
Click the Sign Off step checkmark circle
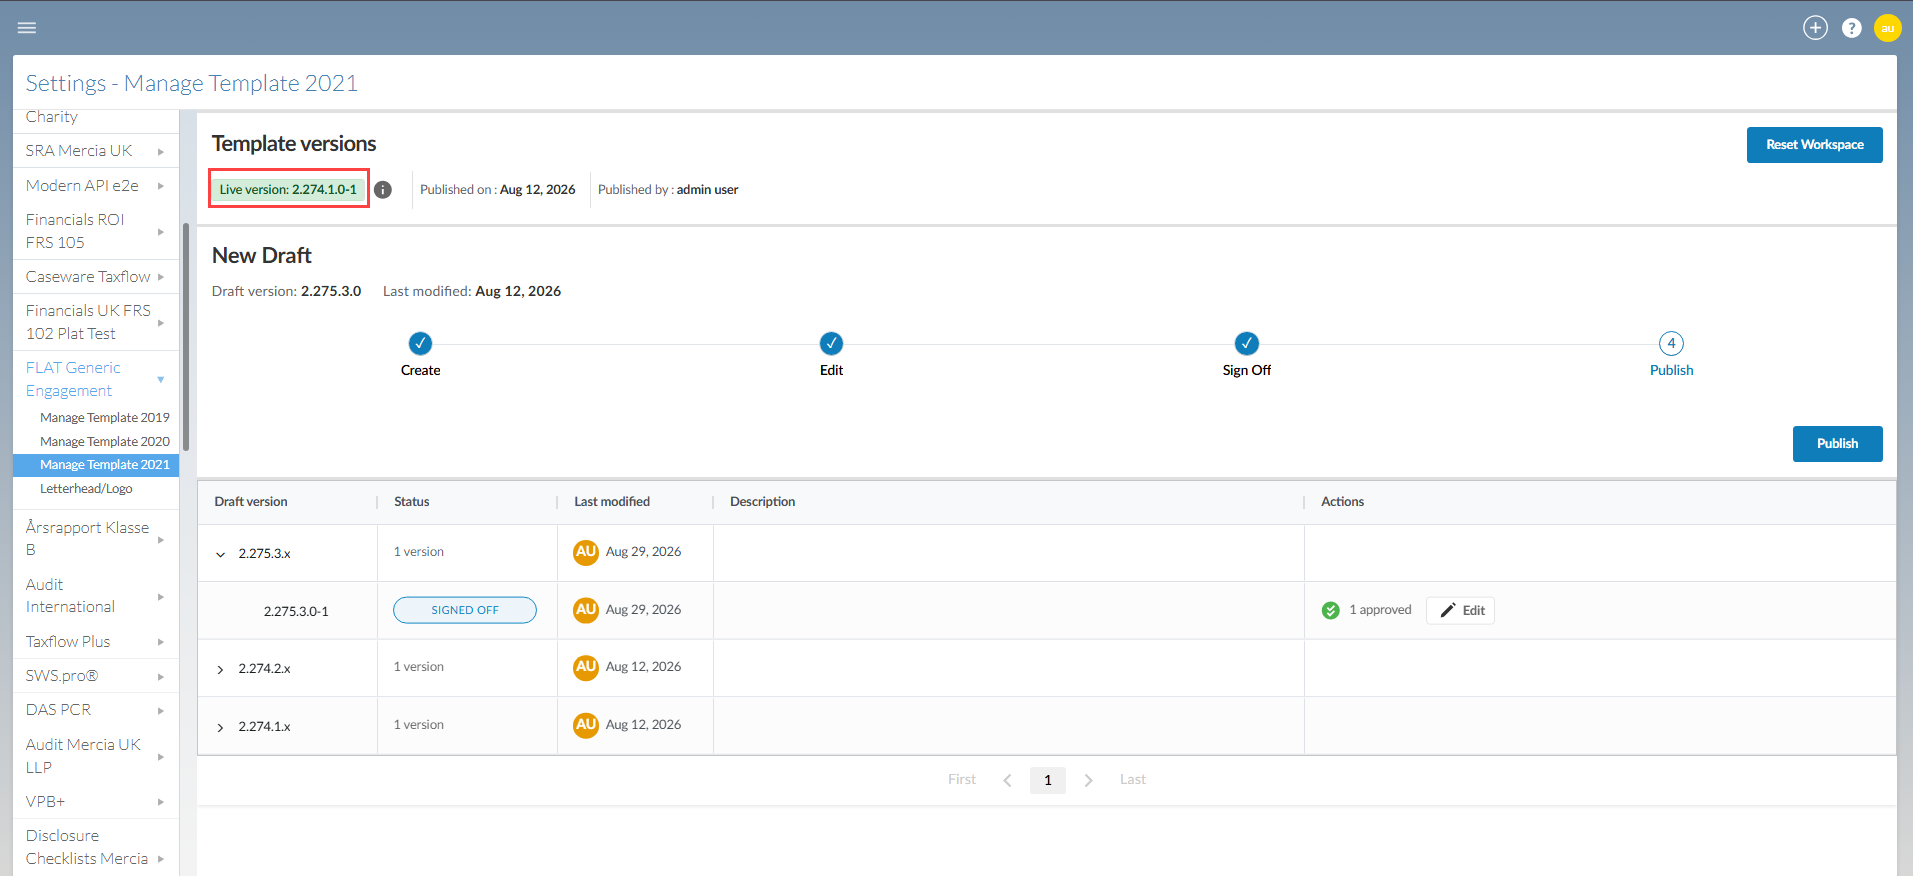1247,344
